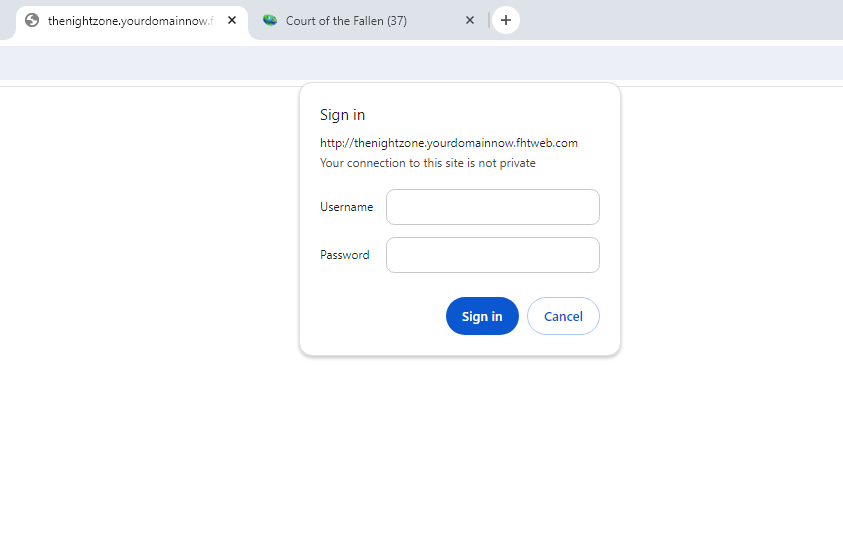Click the connection not private warning text

[x=428, y=163]
